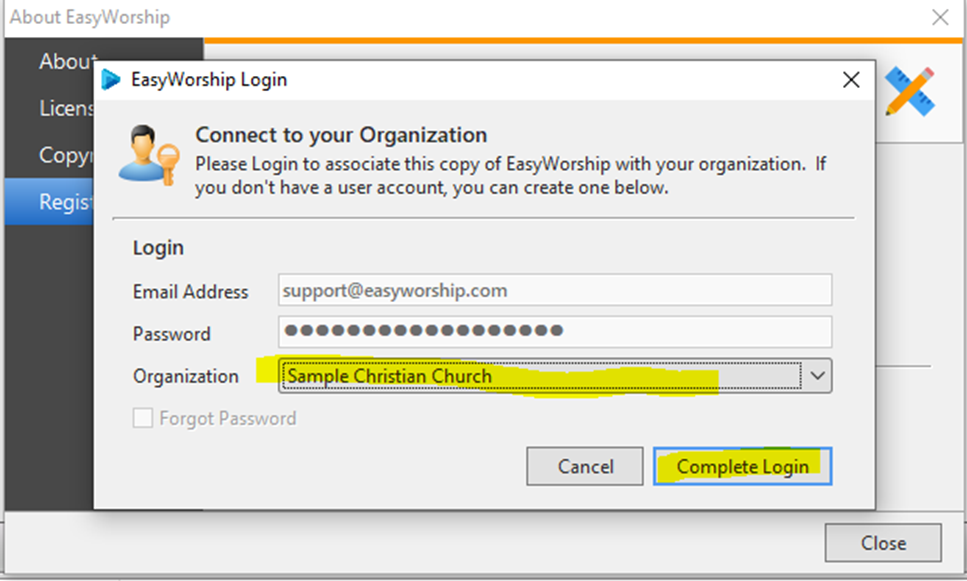Focus the Email Address field
The width and height of the screenshot is (967, 581).
coord(555,290)
